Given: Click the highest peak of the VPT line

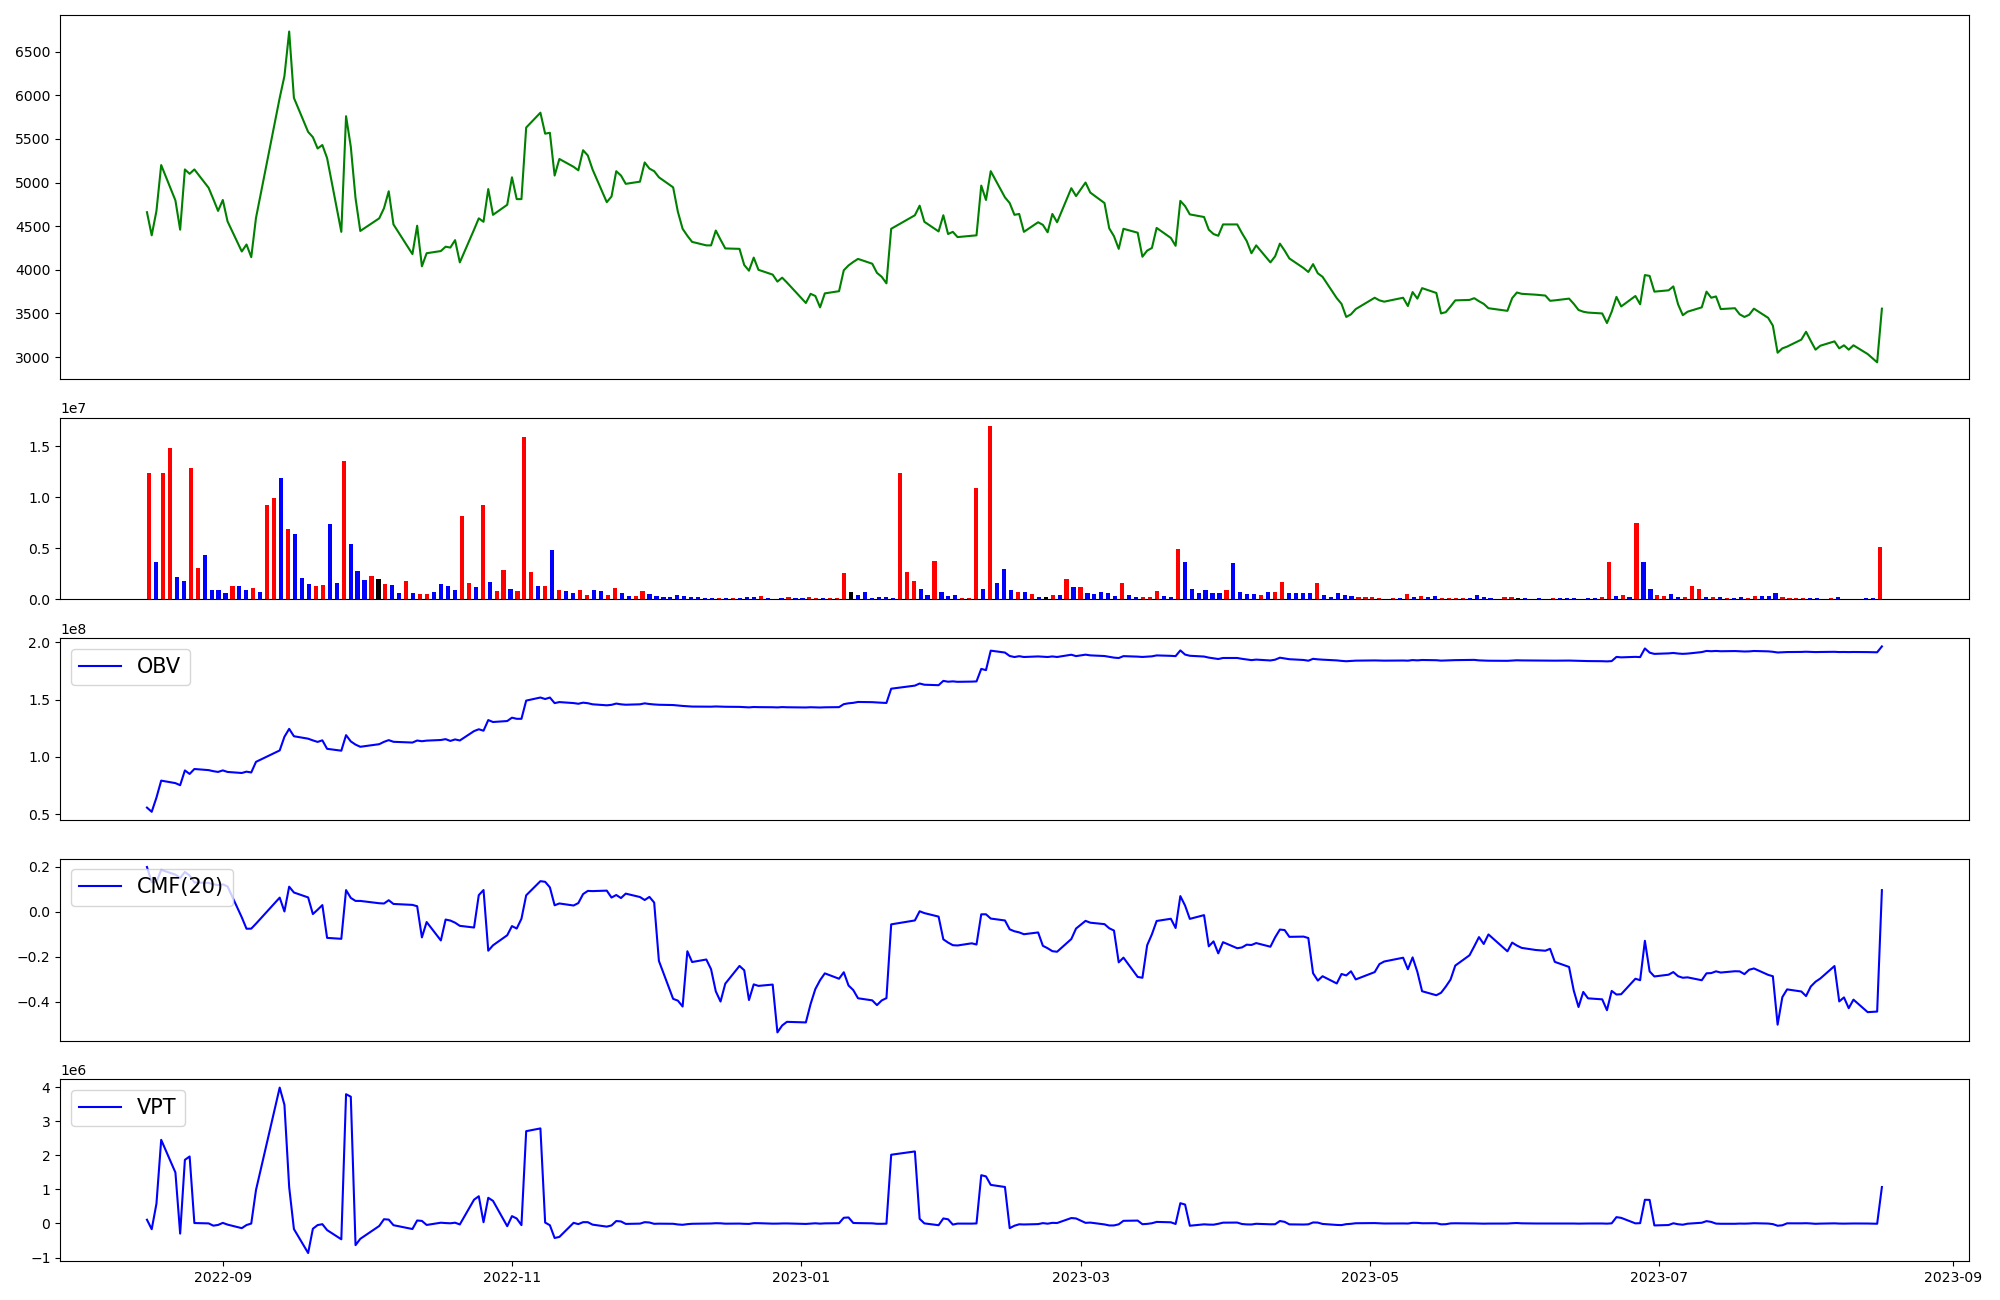Looking at the screenshot, I should (279, 1088).
